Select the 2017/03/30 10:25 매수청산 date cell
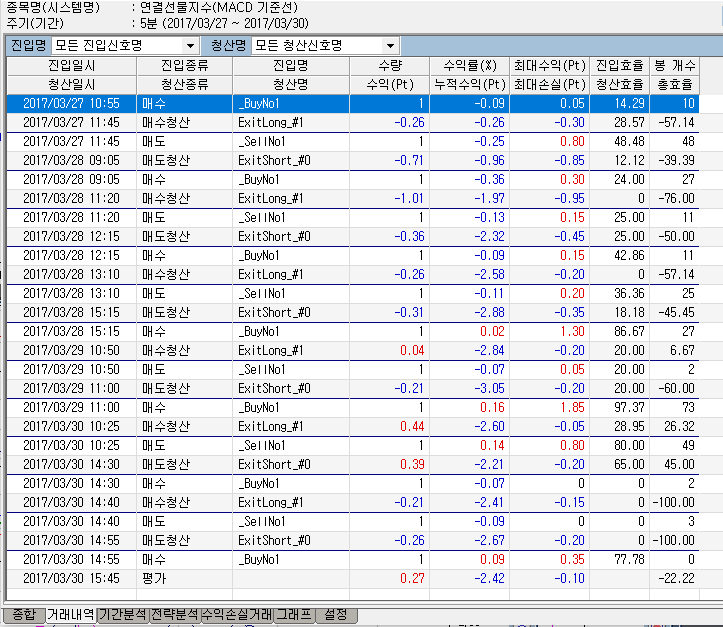 coord(71,426)
